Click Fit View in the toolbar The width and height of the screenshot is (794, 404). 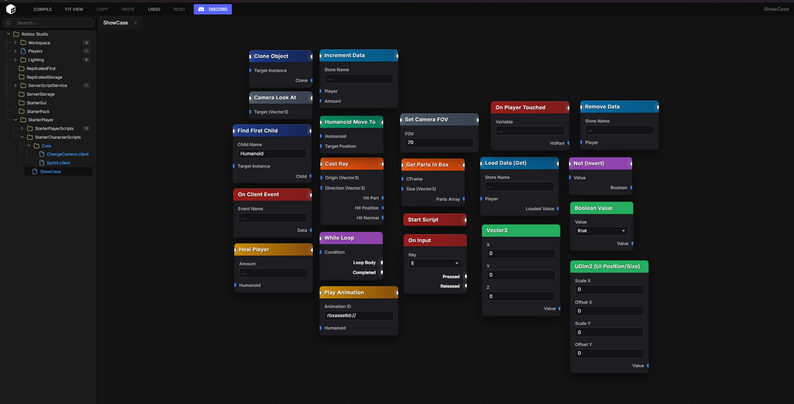pos(74,9)
